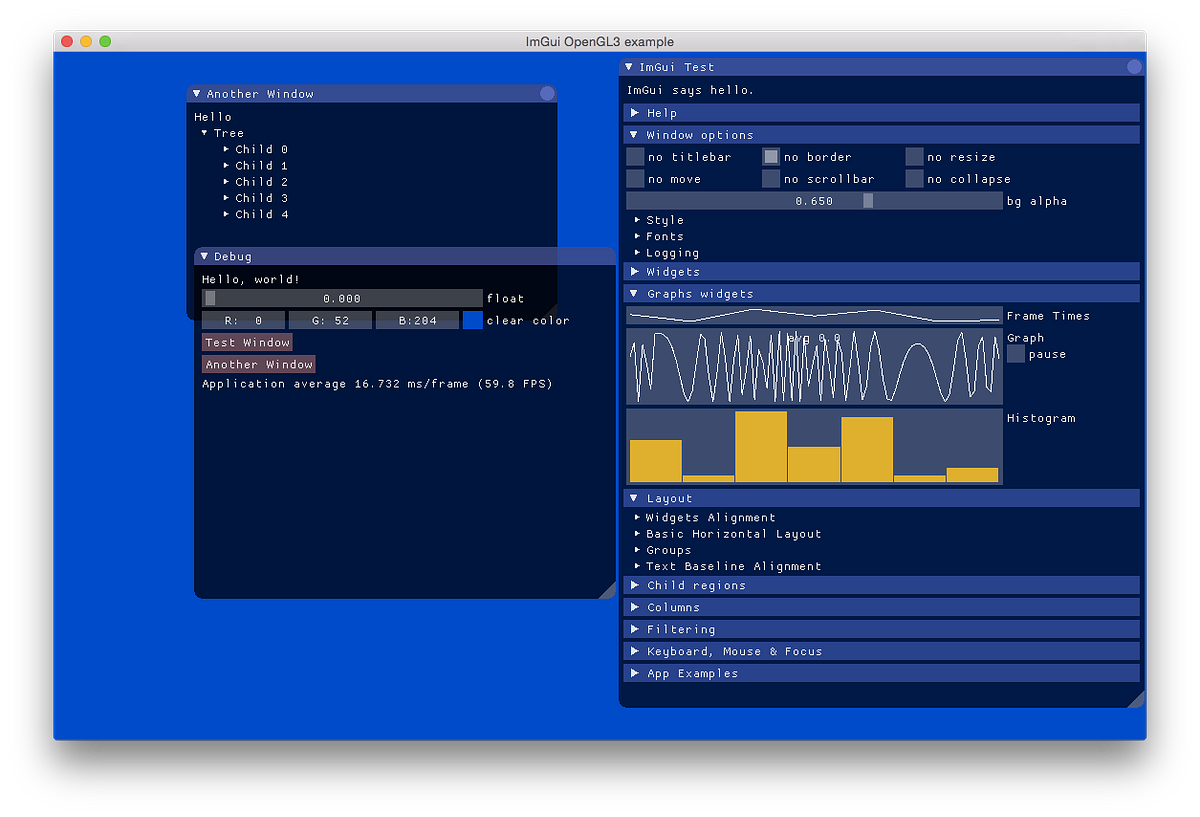Toggle the 'no border' option
Screen dimensions: 1200x817
[x=771, y=156]
